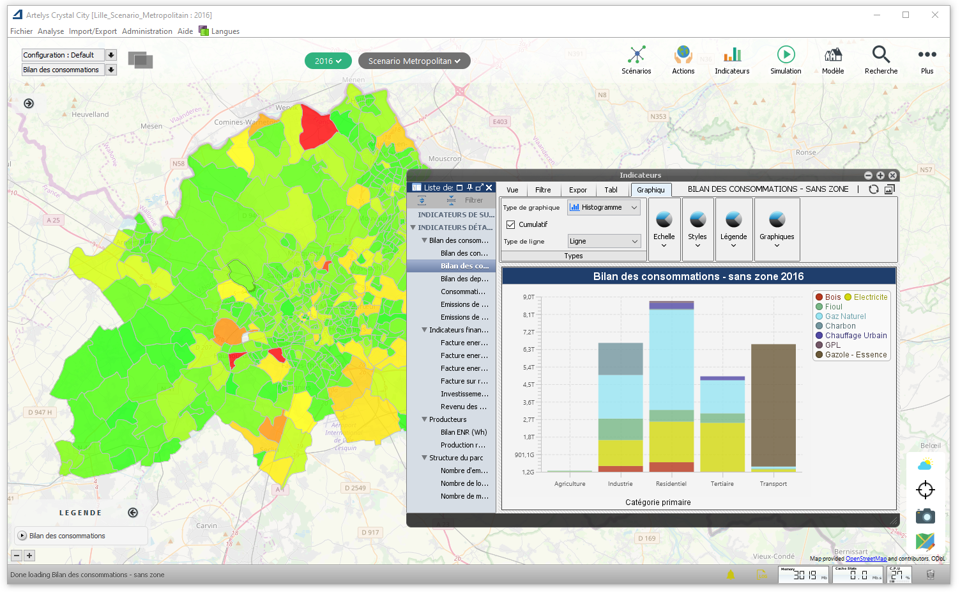Collapse the Producteurs tree node
960x592 pixels.
click(x=424, y=419)
